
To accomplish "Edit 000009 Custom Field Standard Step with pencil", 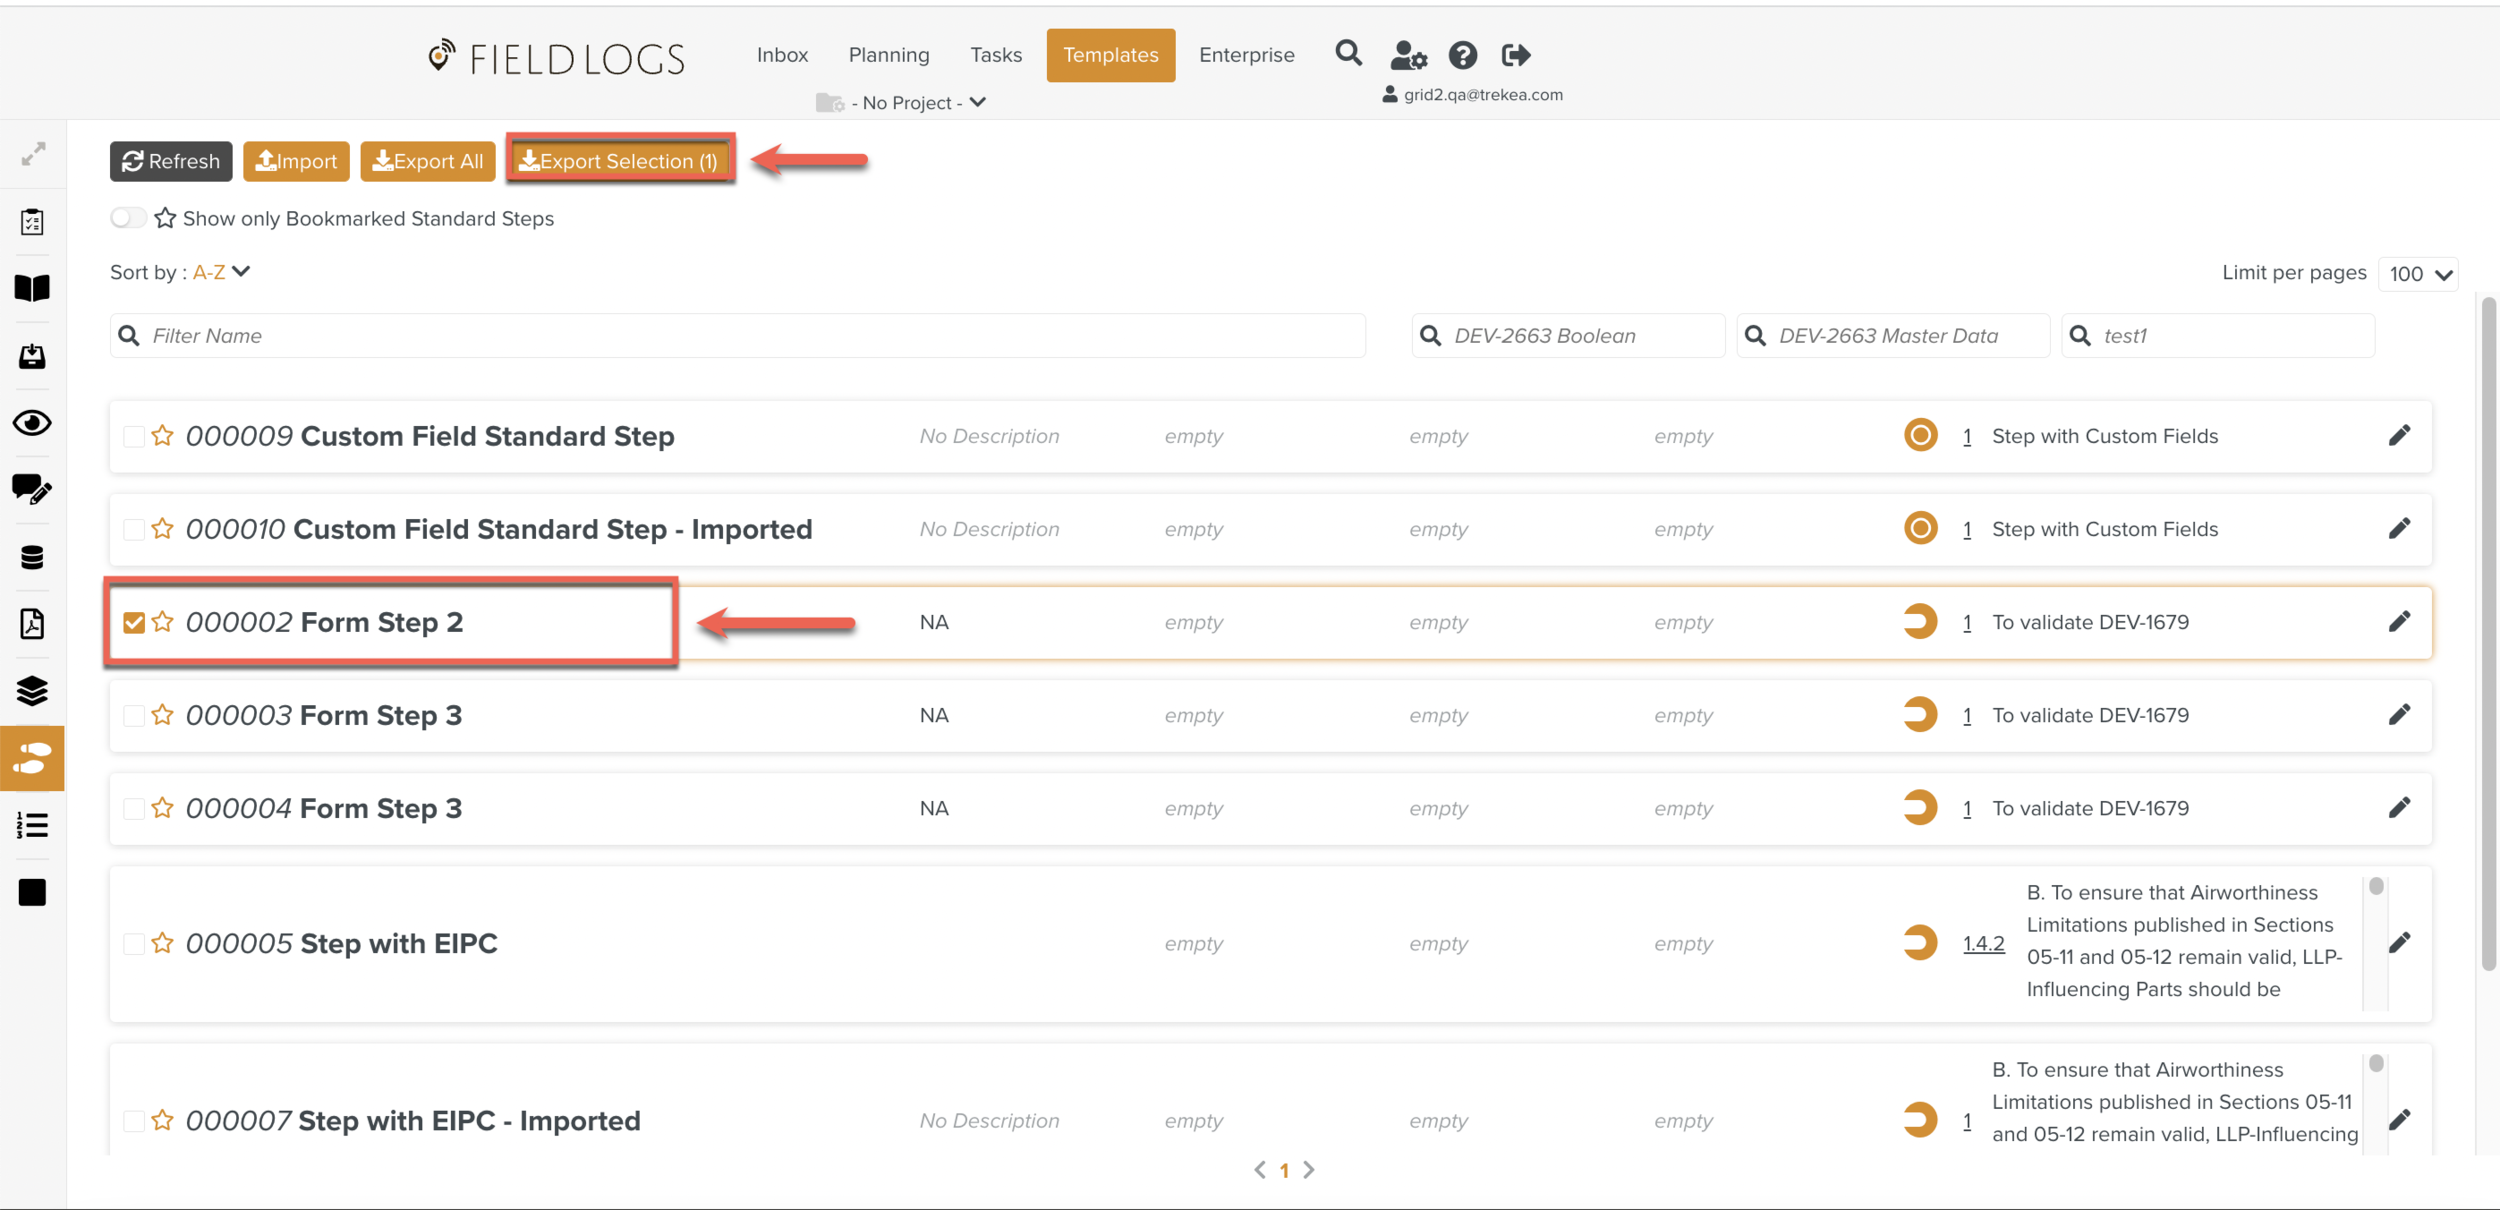I will click(2399, 435).
